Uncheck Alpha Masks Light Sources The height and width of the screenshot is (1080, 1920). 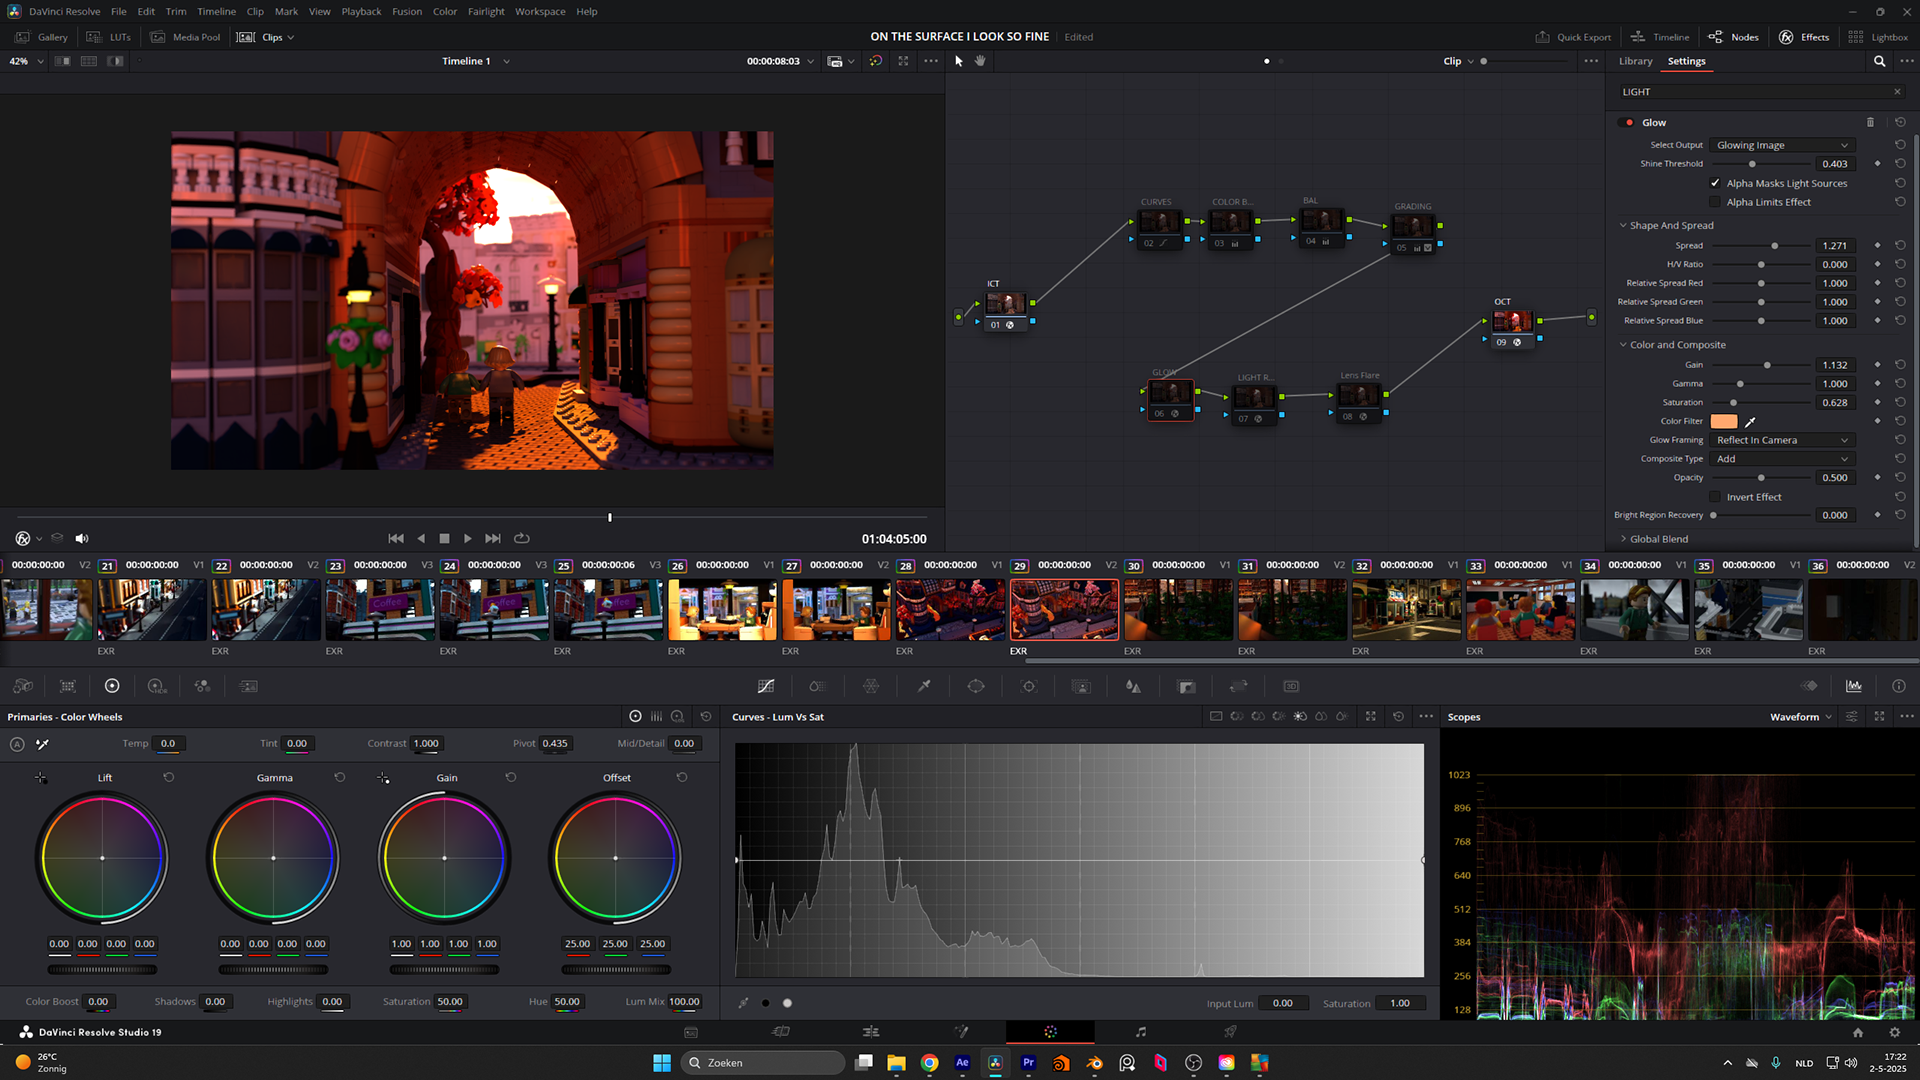point(1715,183)
